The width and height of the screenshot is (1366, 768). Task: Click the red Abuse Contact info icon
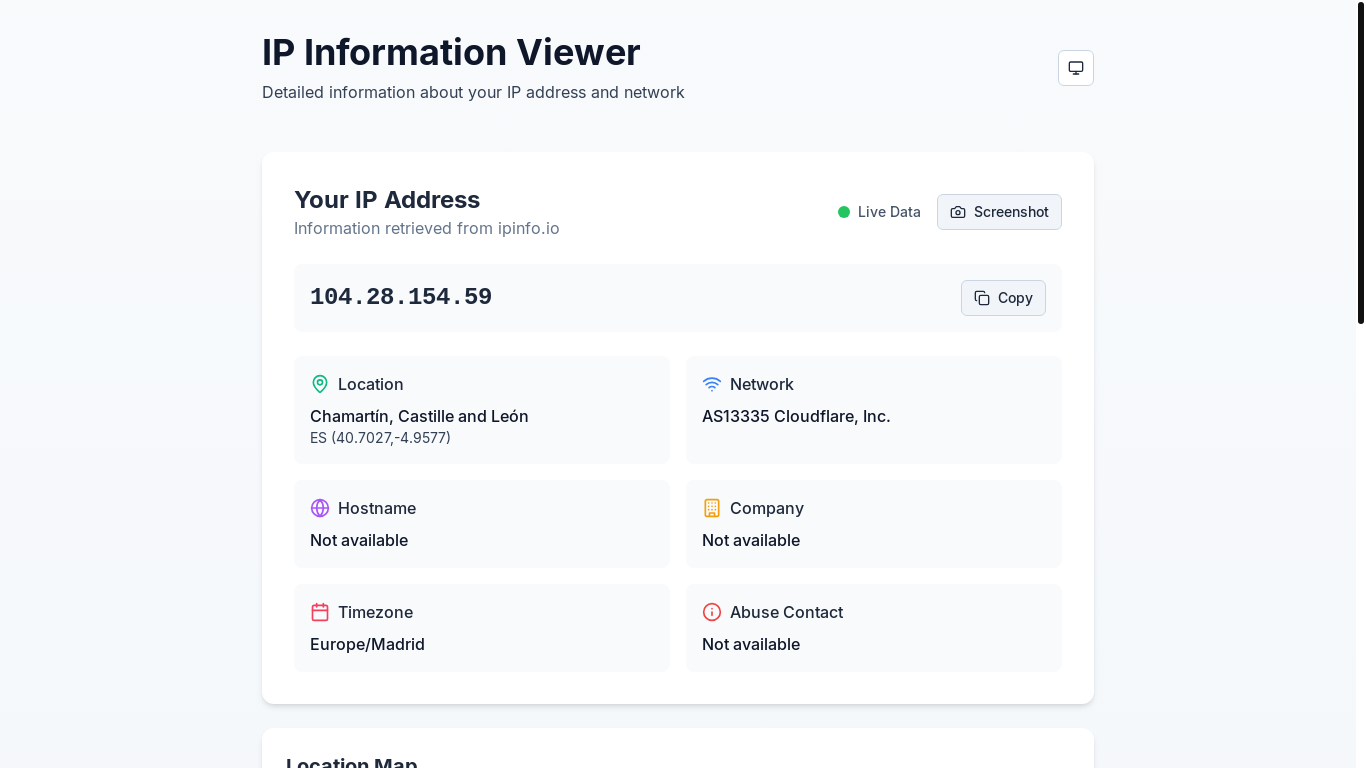coord(712,612)
